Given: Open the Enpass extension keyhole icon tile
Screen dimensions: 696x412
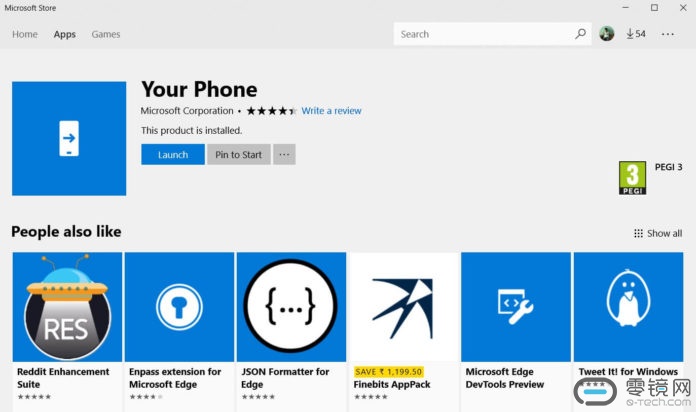Looking at the screenshot, I should pyautogui.click(x=179, y=307).
